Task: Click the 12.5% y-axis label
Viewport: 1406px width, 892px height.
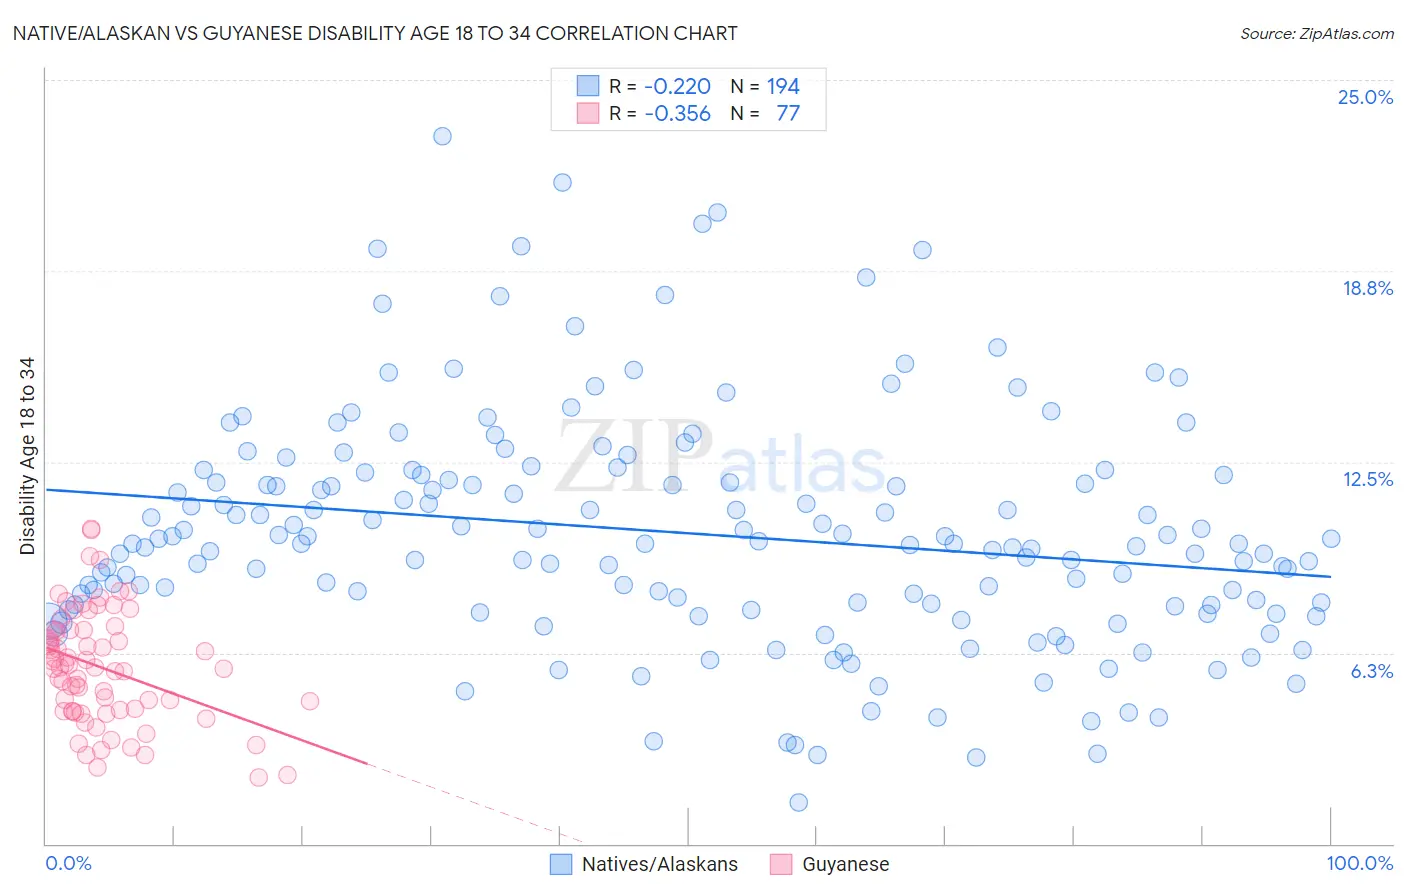Action: click(x=1367, y=479)
